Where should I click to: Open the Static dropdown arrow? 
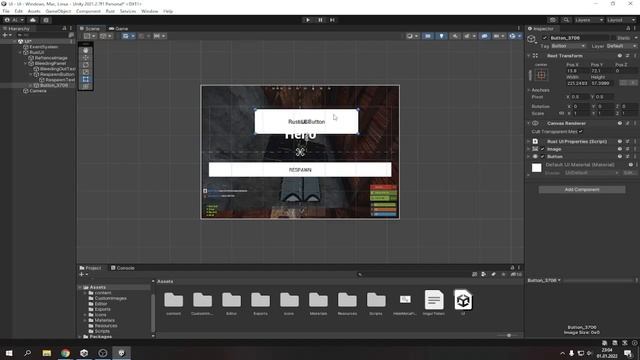pos(636,38)
